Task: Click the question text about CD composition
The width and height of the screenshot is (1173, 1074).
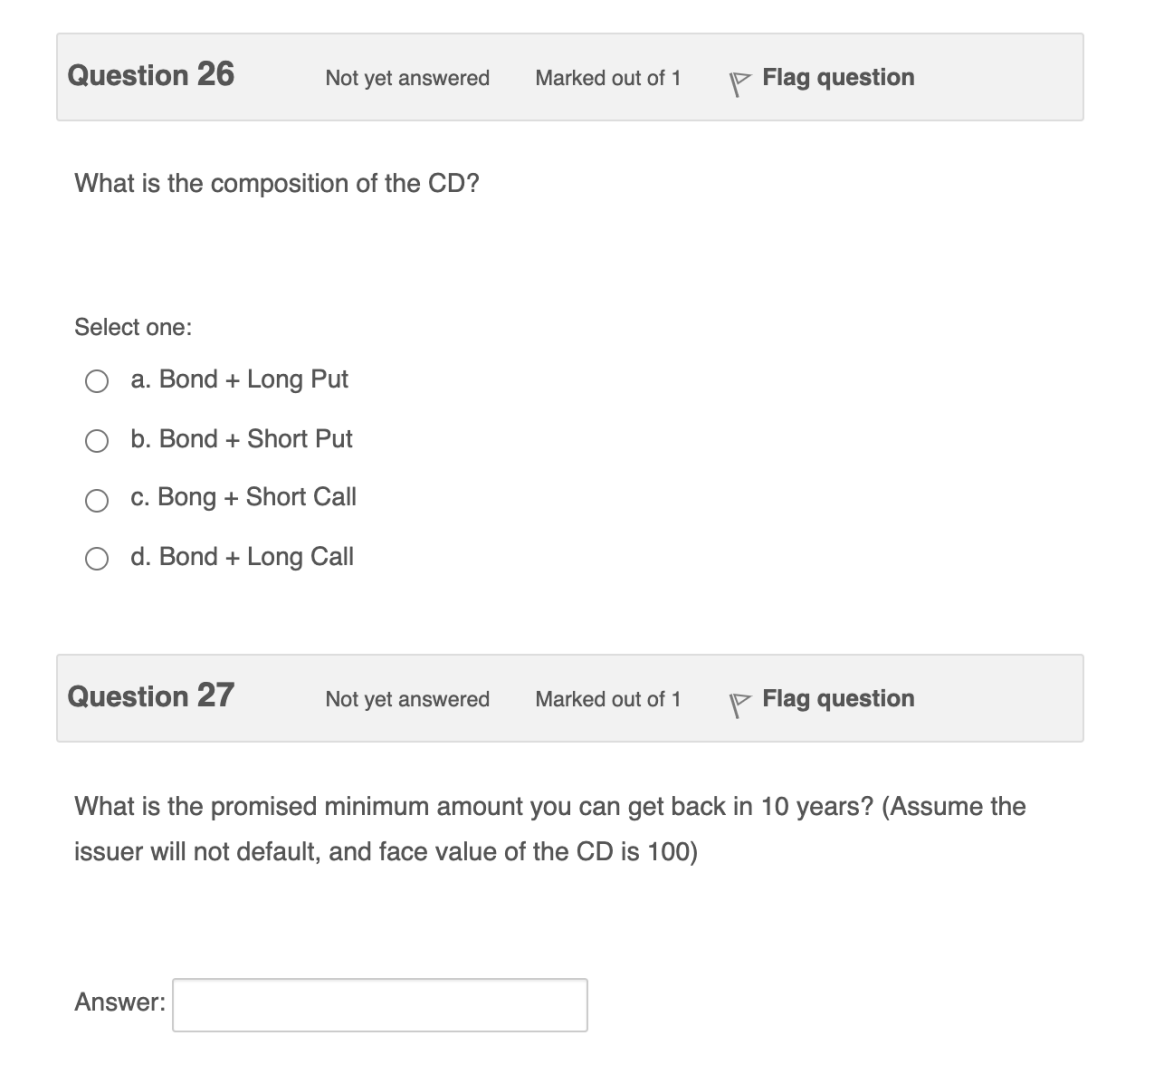Action: click(x=277, y=183)
